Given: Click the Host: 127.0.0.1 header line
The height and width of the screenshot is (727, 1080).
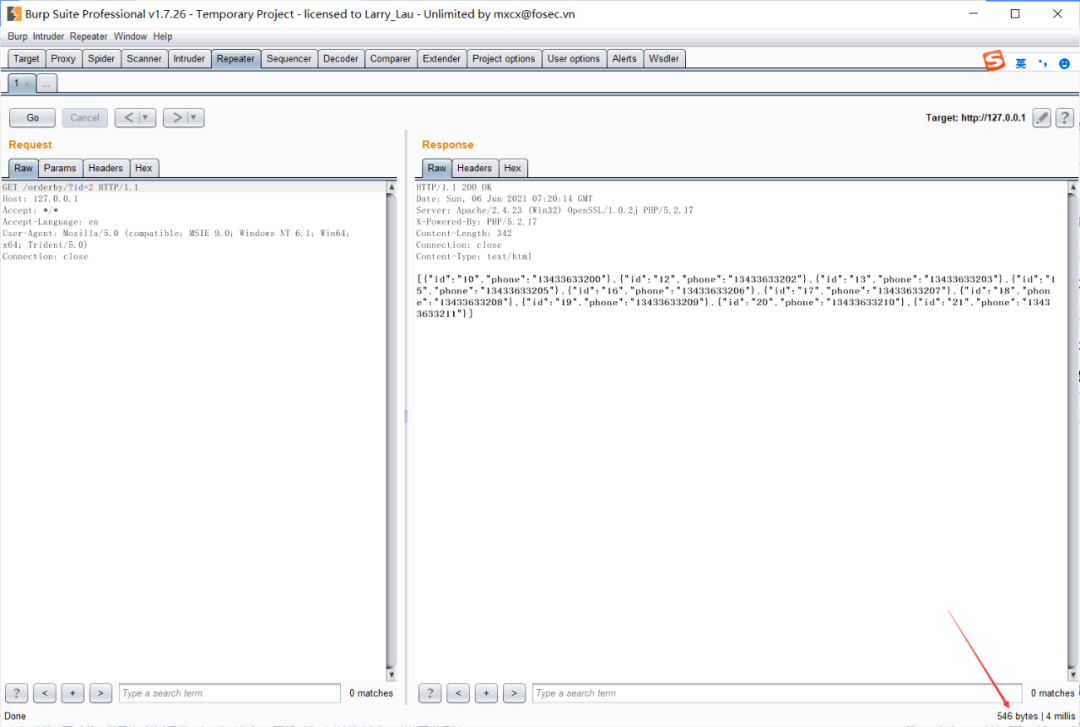Looking at the screenshot, I should (x=40, y=199).
